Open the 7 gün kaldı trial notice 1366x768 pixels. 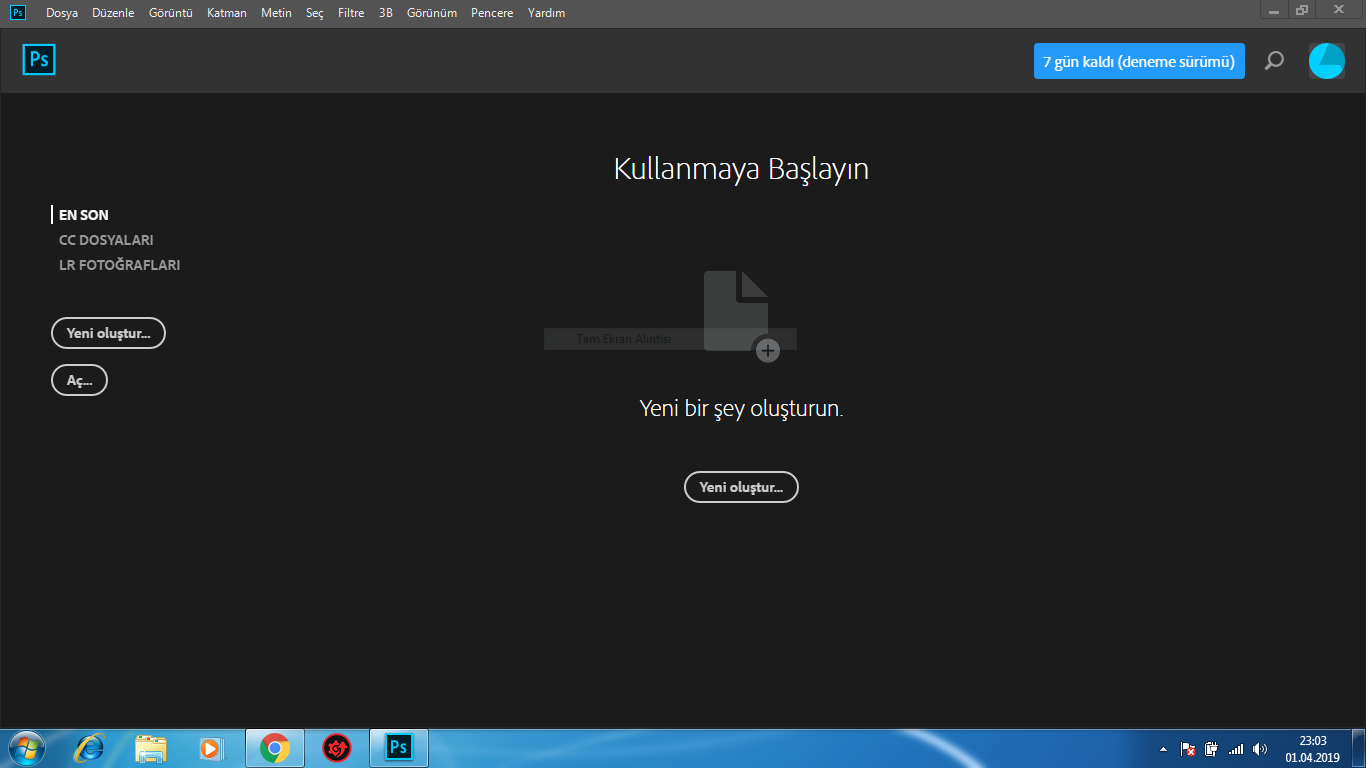point(1139,61)
